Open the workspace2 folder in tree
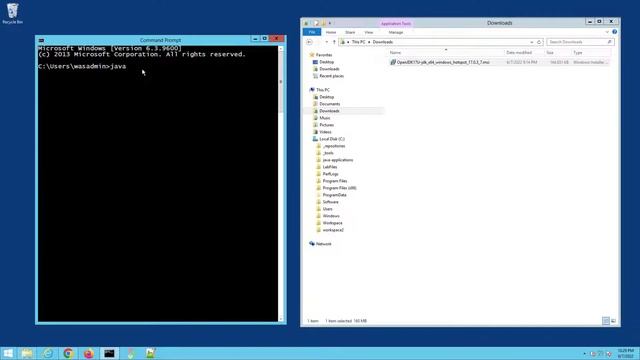The image size is (640, 360). [333, 230]
